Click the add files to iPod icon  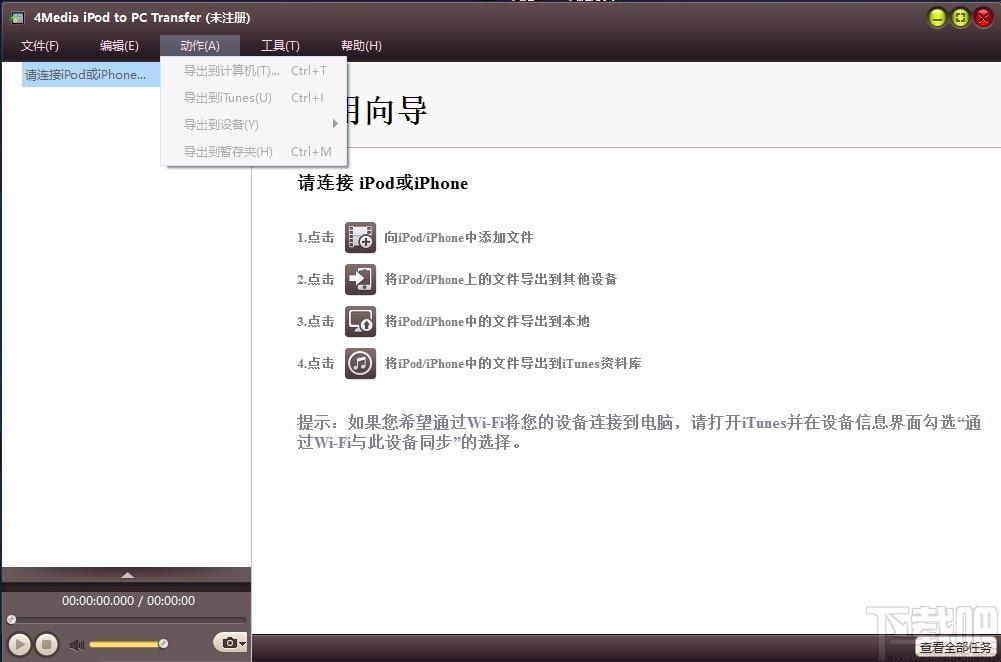click(x=361, y=237)
